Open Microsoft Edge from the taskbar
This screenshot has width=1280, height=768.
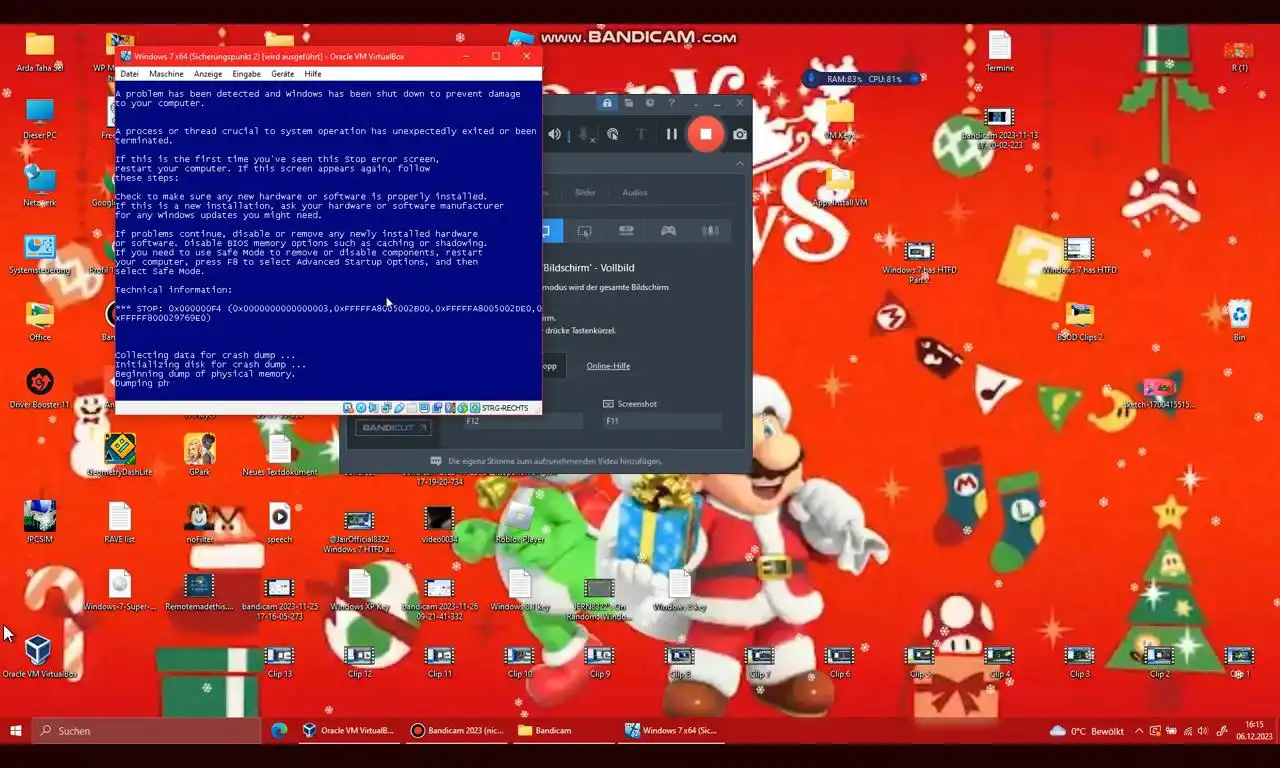(x=279, y=730)
